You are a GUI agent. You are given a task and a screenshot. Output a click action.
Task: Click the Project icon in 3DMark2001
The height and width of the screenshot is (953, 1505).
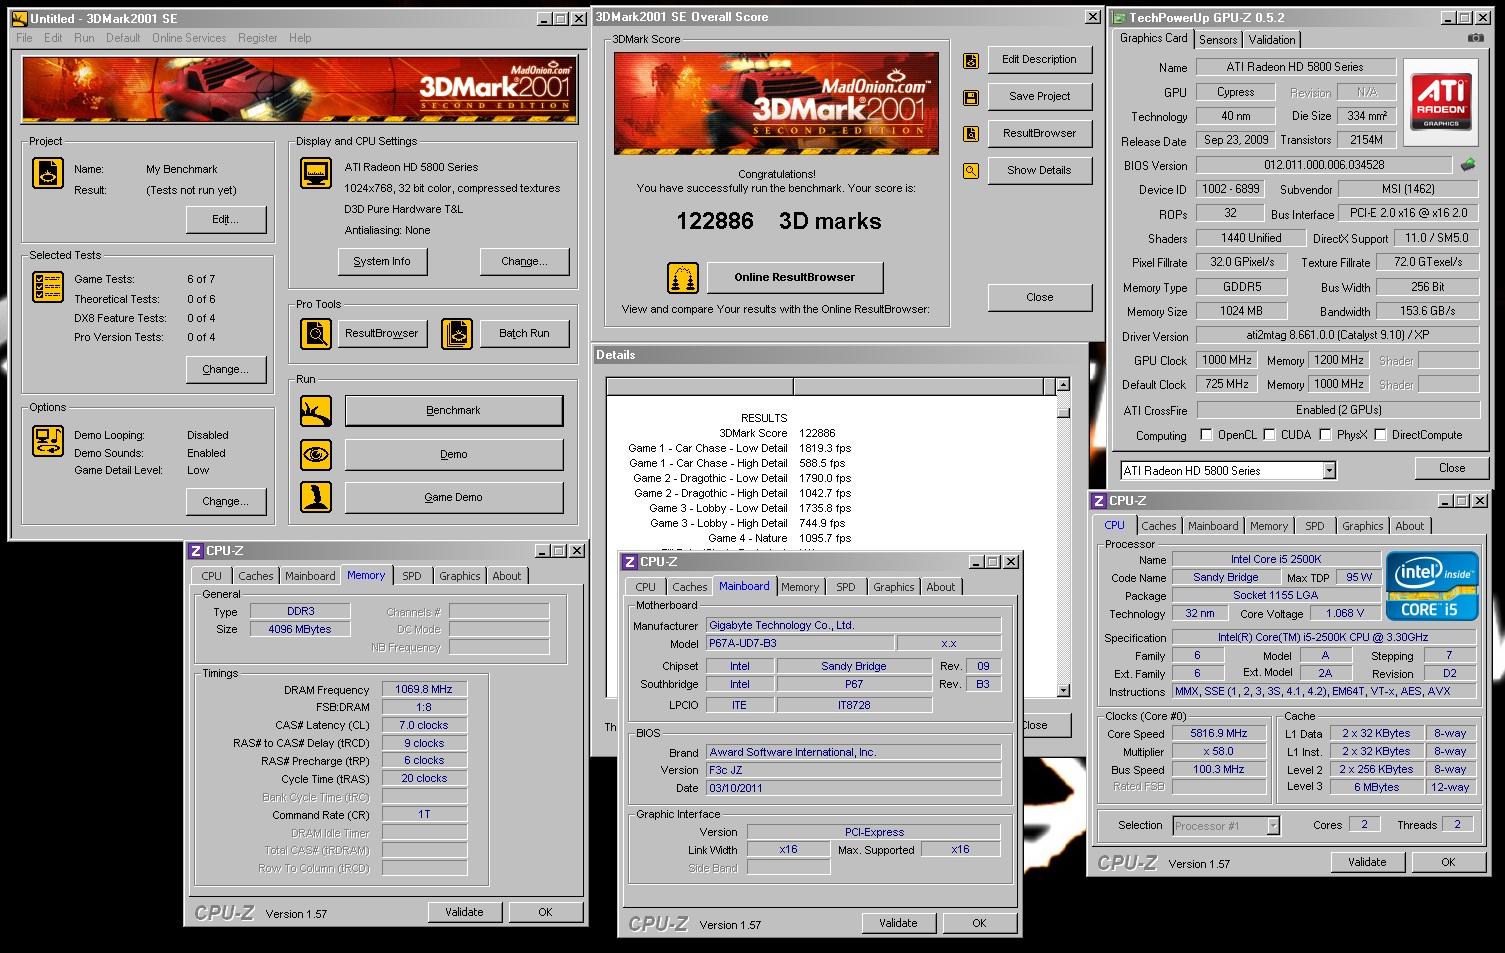pyautogui.click(x=48, y=173)
